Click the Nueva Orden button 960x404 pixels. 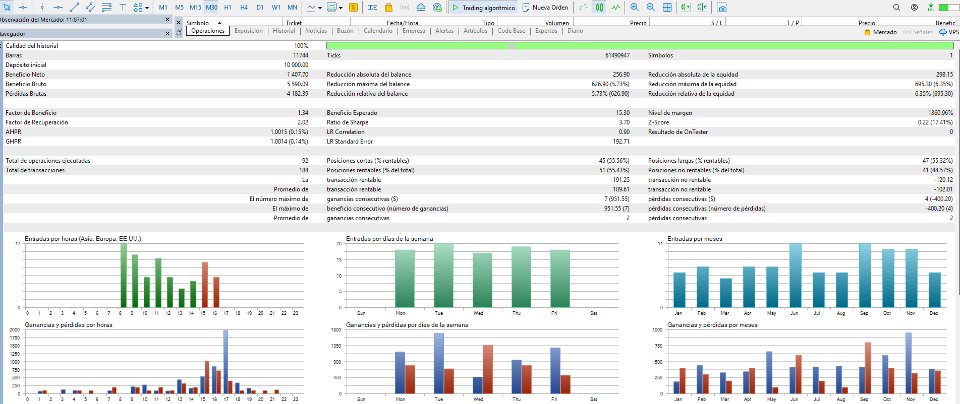tap(546, 7)
